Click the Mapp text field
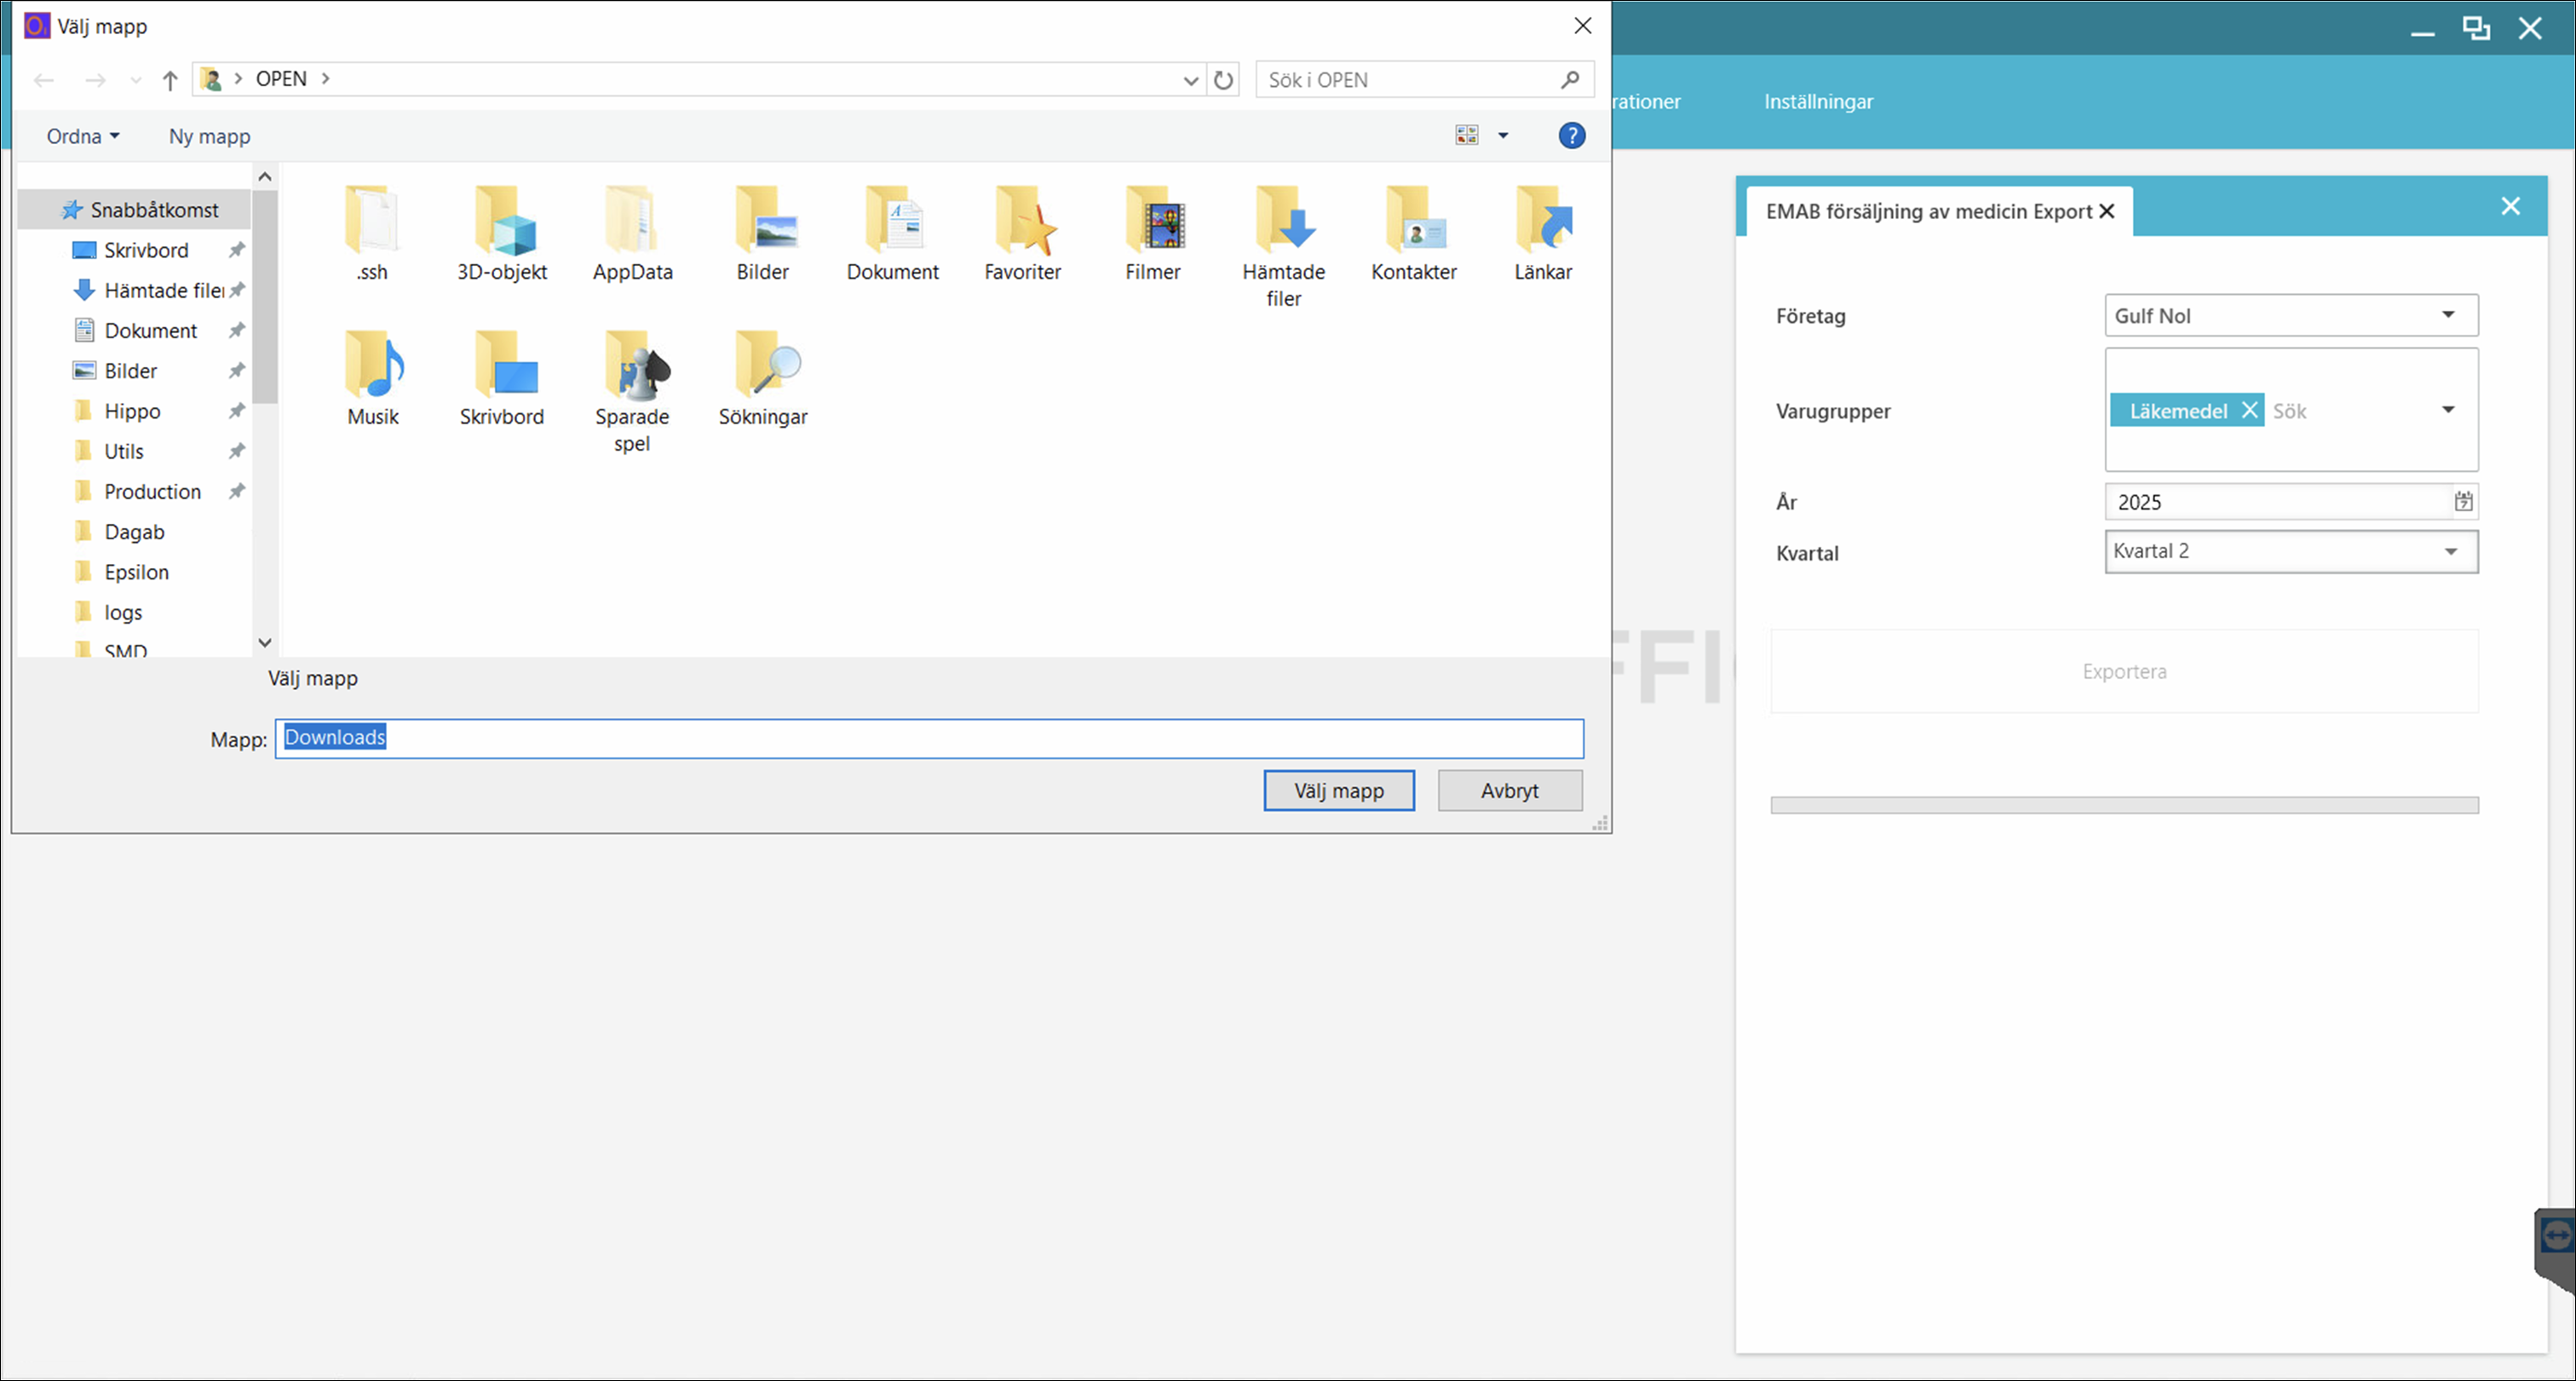The image size is (2576, 1381). click(x=928, y=738)
